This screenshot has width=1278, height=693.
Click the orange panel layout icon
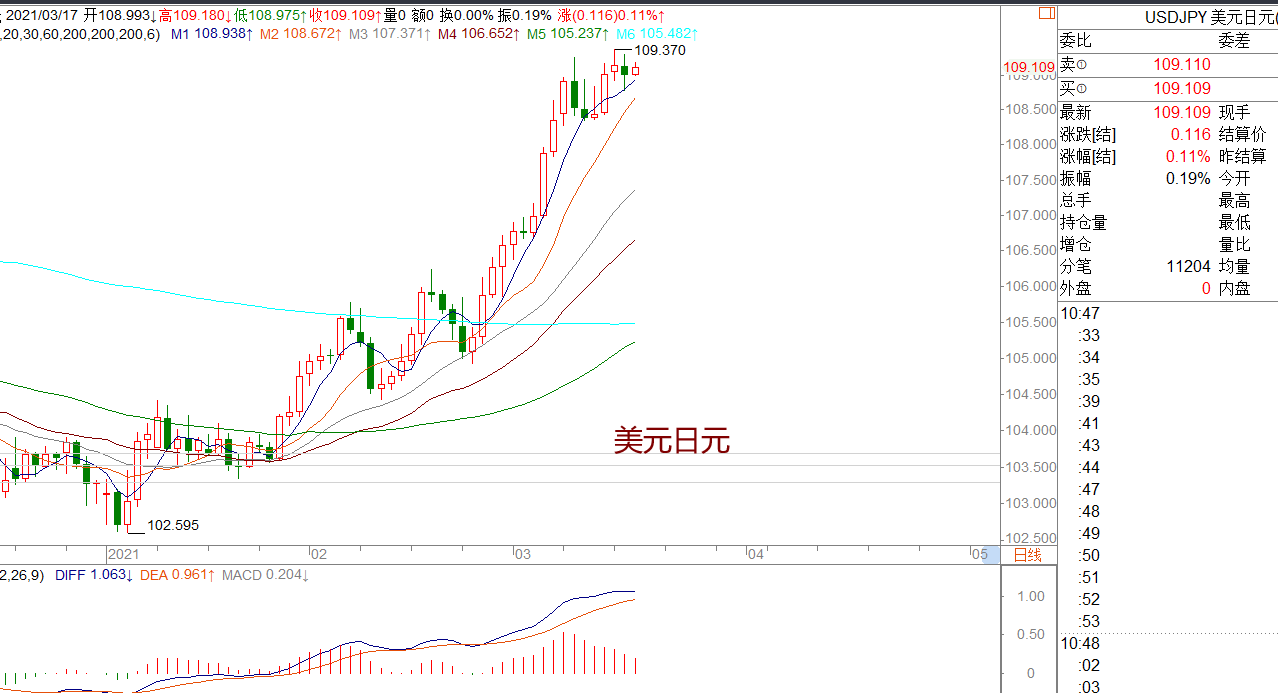coord(1046,13)
